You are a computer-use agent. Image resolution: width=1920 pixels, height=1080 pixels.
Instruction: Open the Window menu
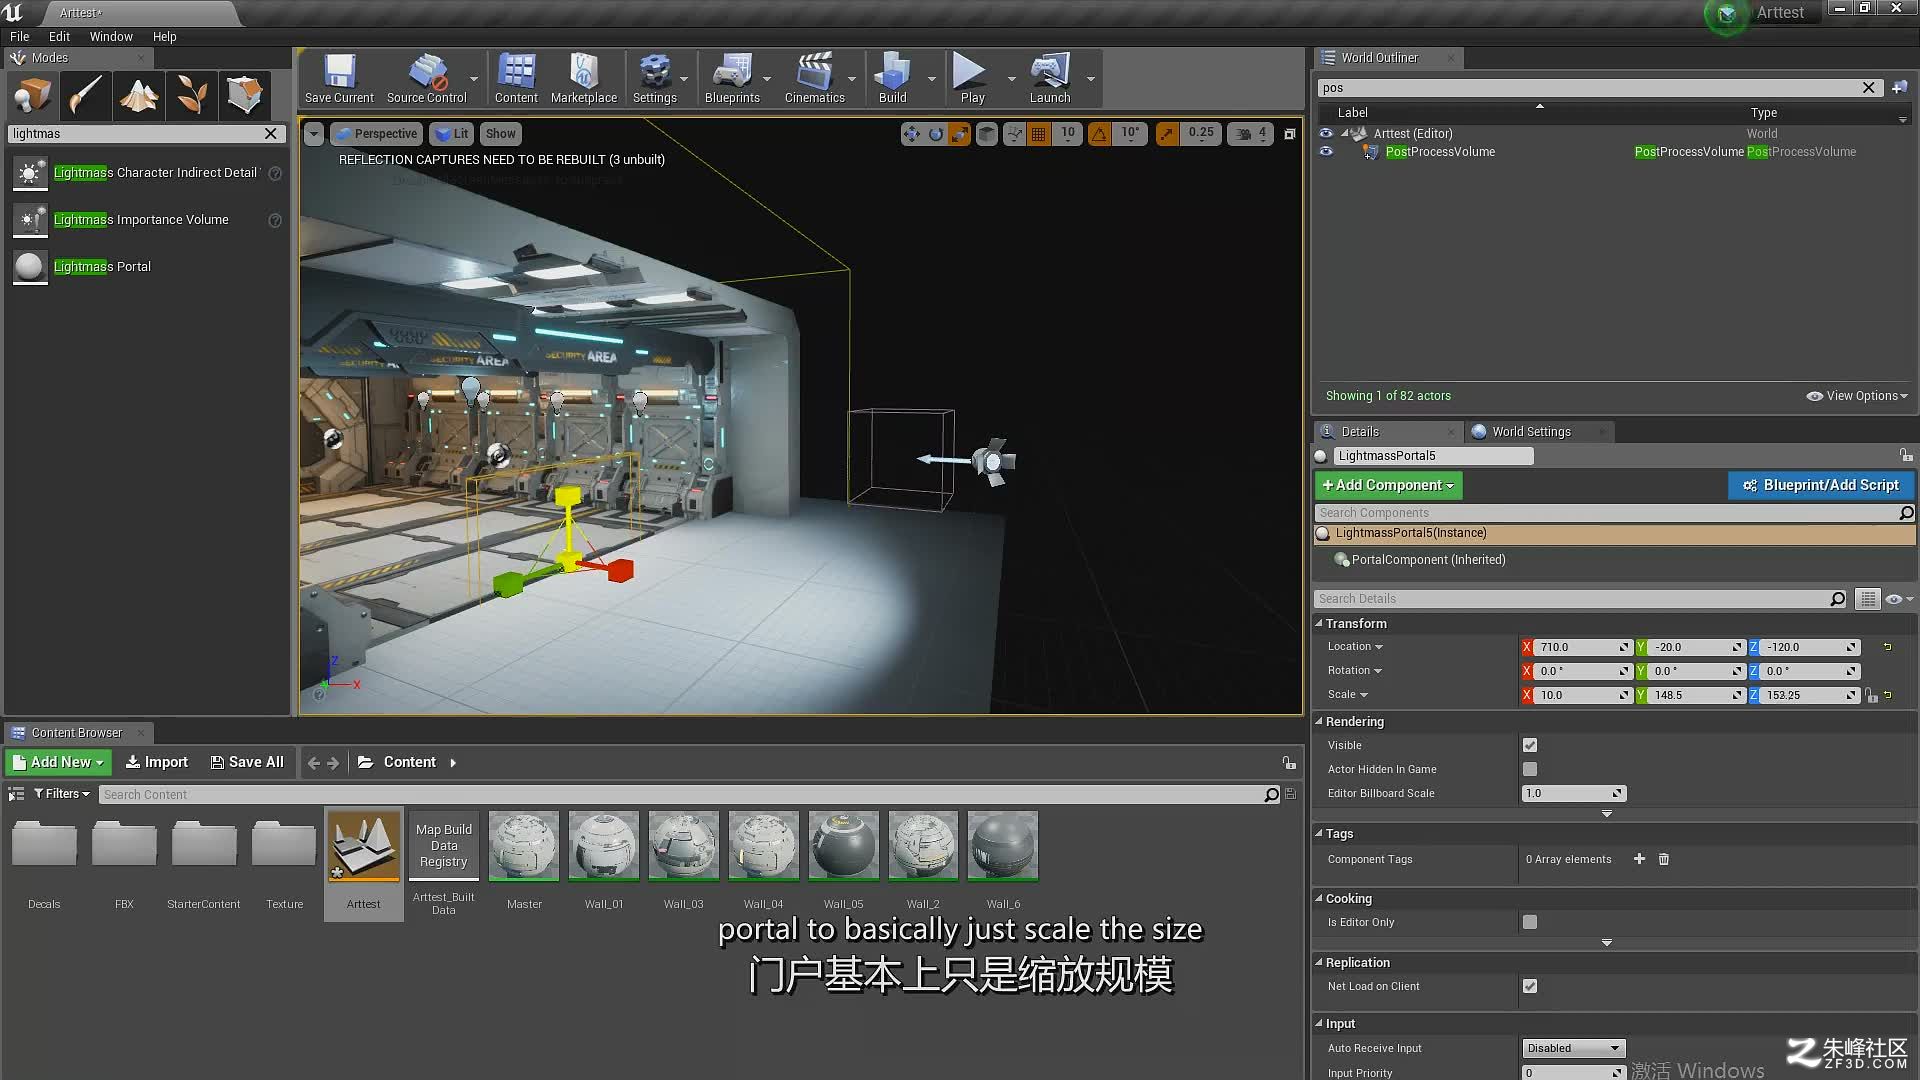tap(111, 37)
